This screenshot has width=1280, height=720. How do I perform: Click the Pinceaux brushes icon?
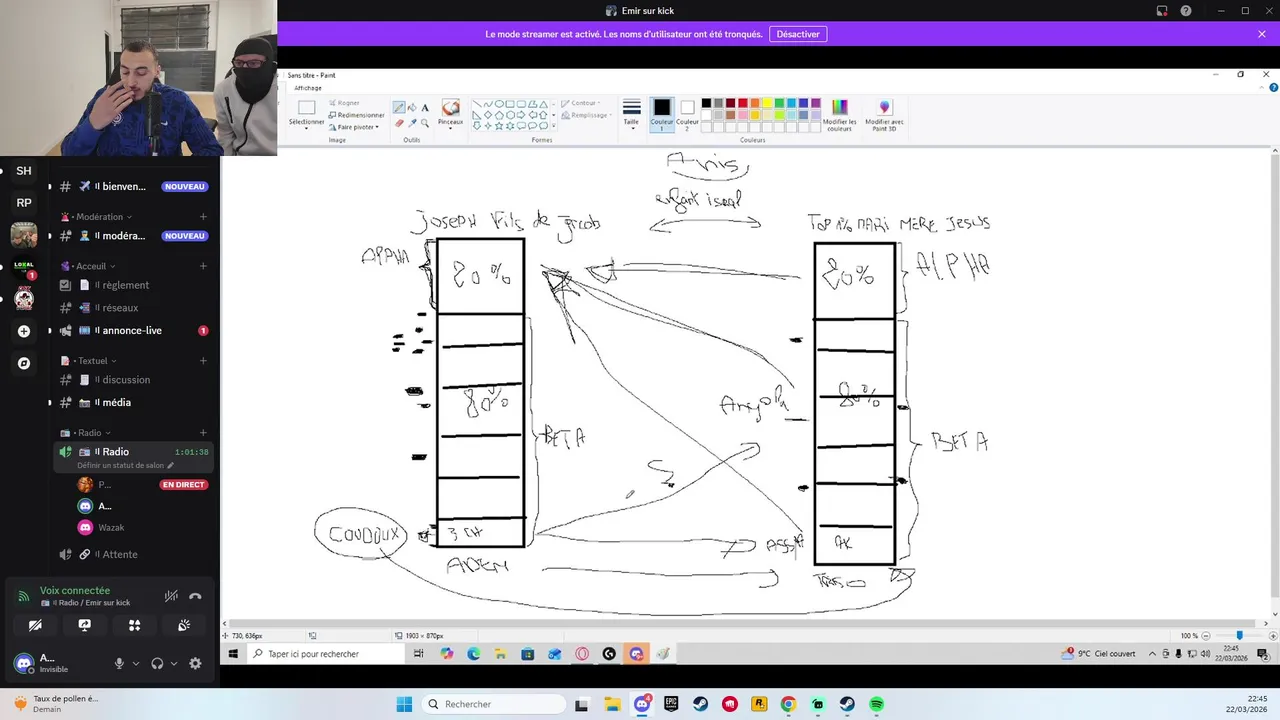pos(451,108)
